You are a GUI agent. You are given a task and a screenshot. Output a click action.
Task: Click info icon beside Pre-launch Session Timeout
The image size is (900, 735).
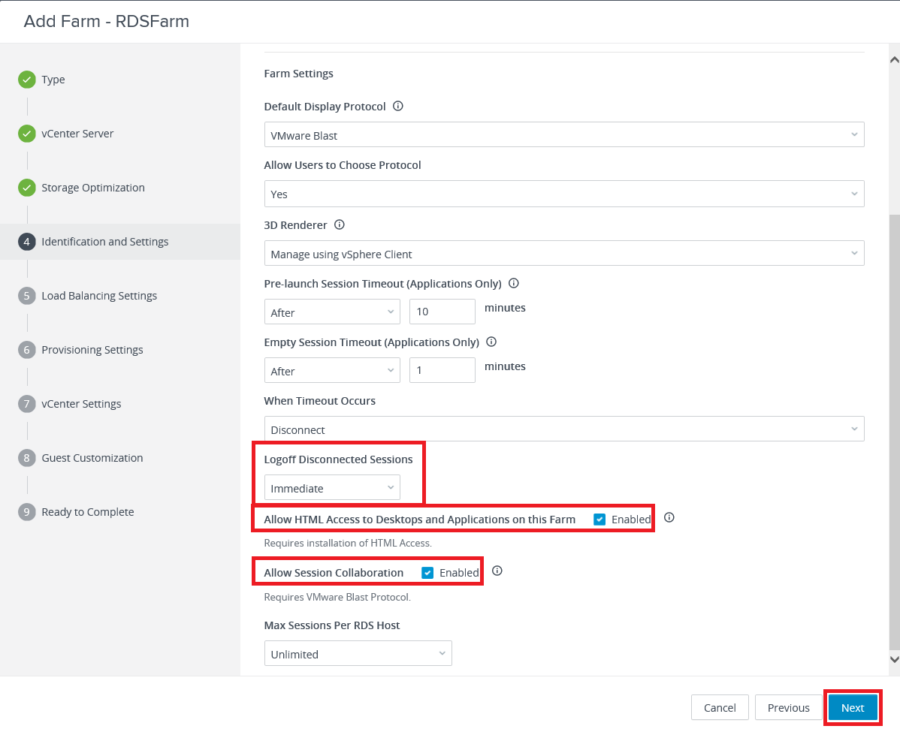513,283
